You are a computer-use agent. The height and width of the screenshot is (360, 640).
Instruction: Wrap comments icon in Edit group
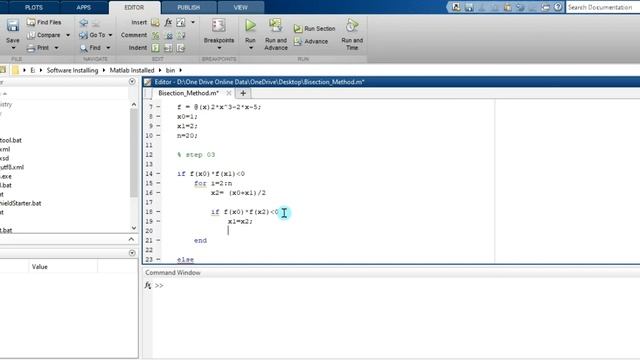(181, 36)
